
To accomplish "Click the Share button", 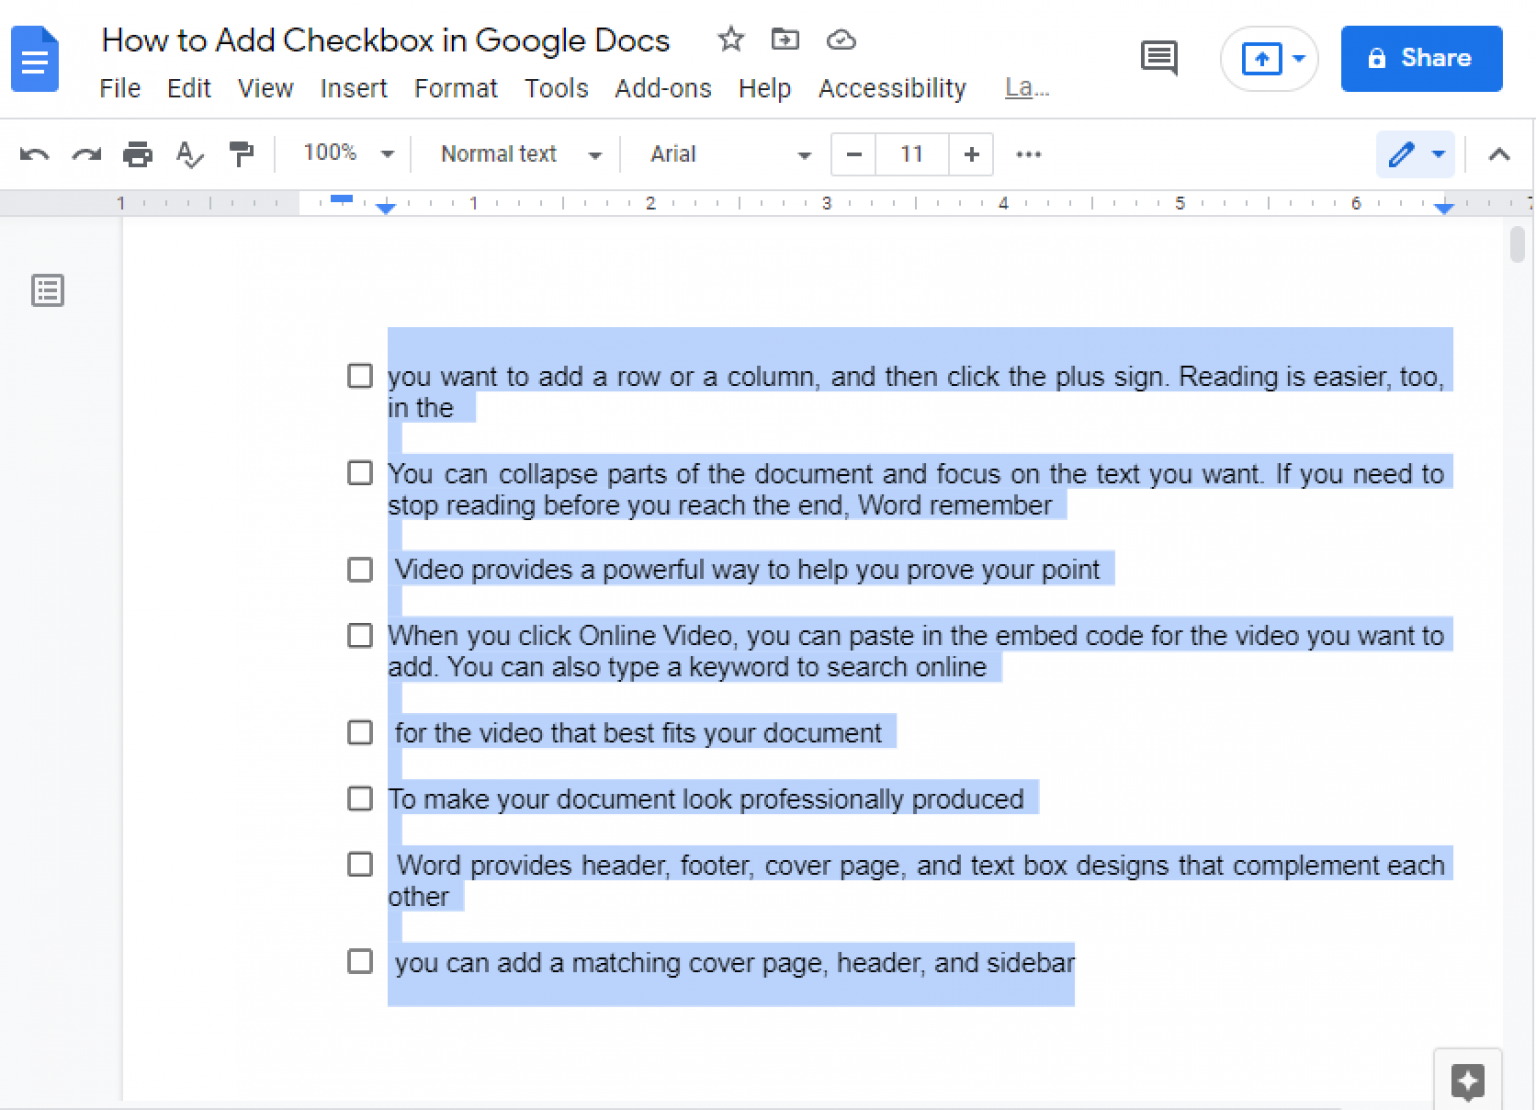I will point(1421,59).
